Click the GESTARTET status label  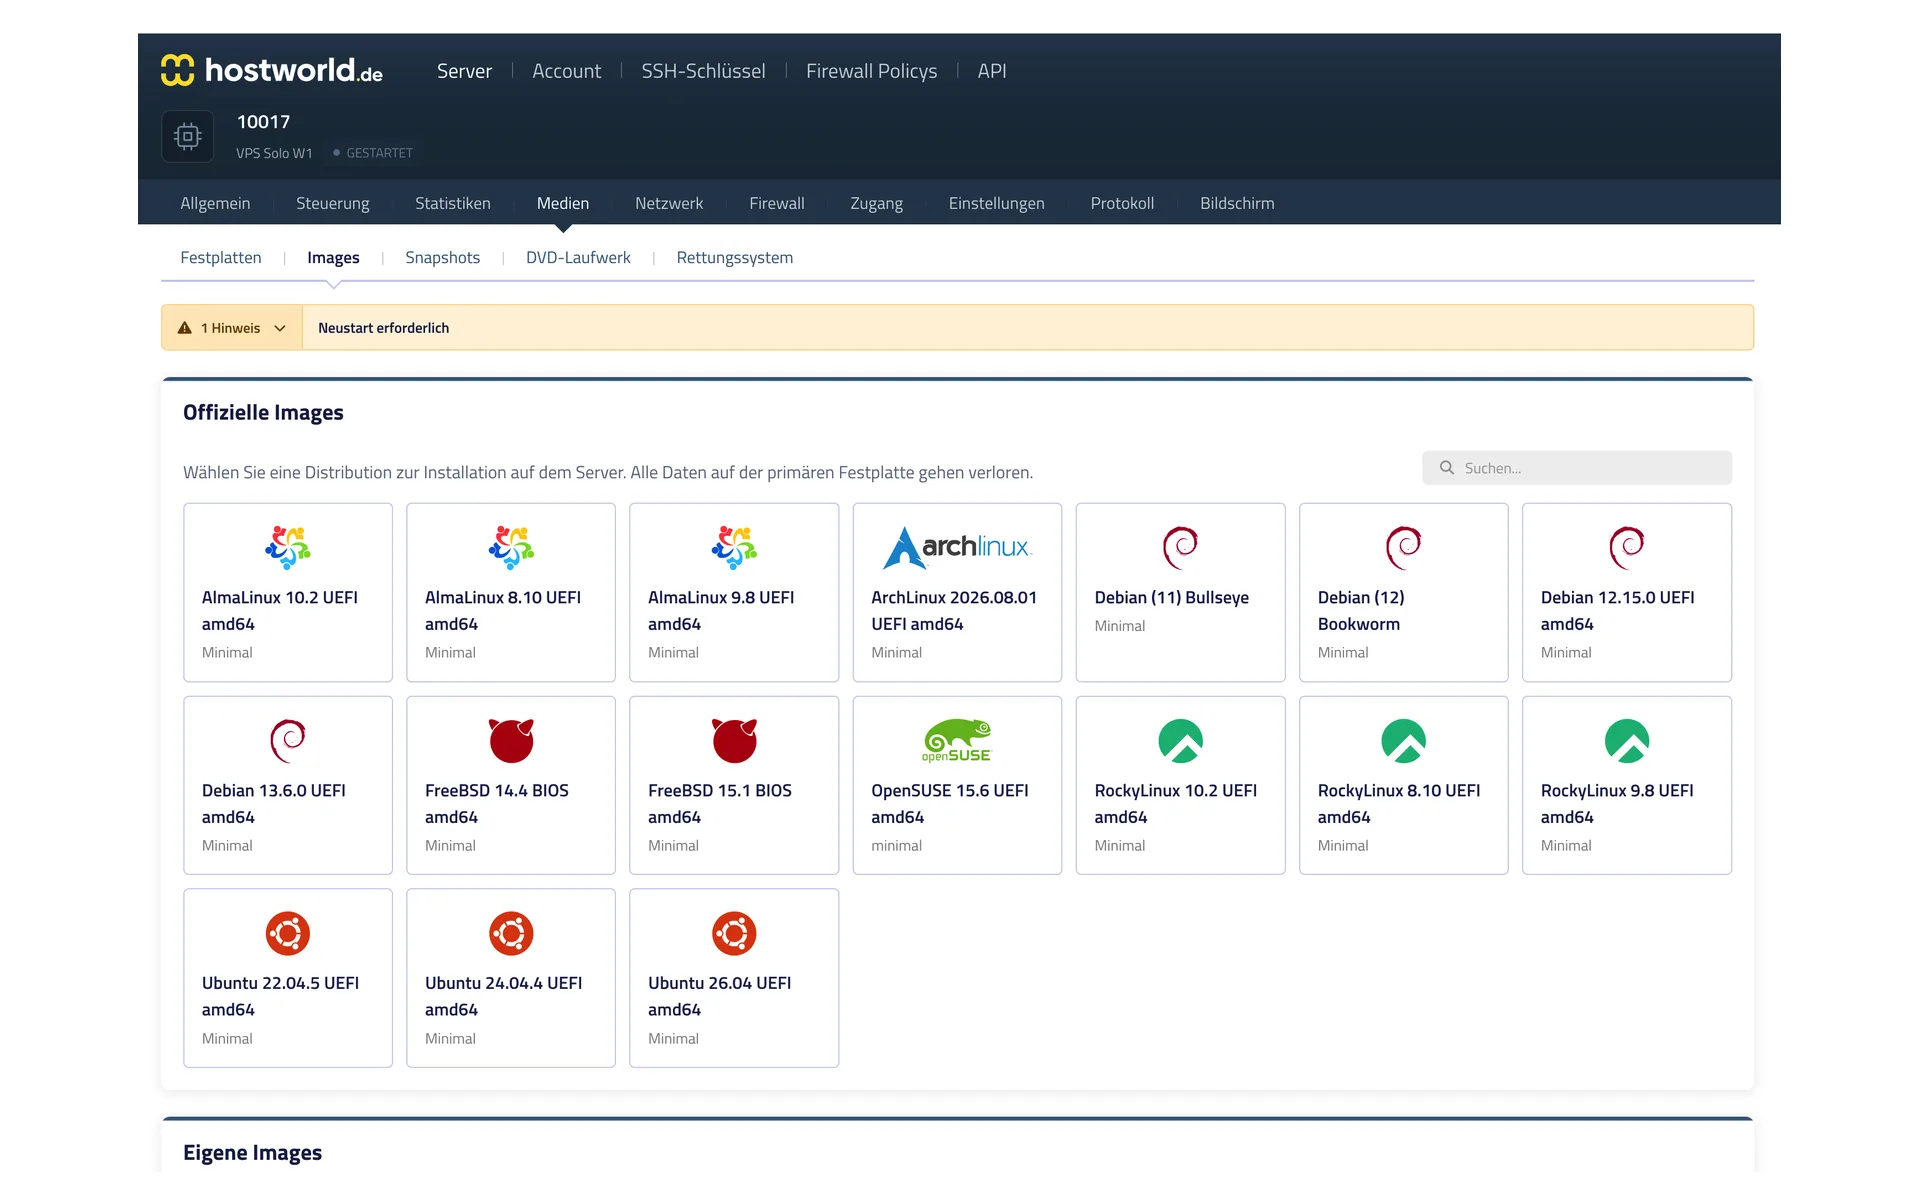[379, 153]
